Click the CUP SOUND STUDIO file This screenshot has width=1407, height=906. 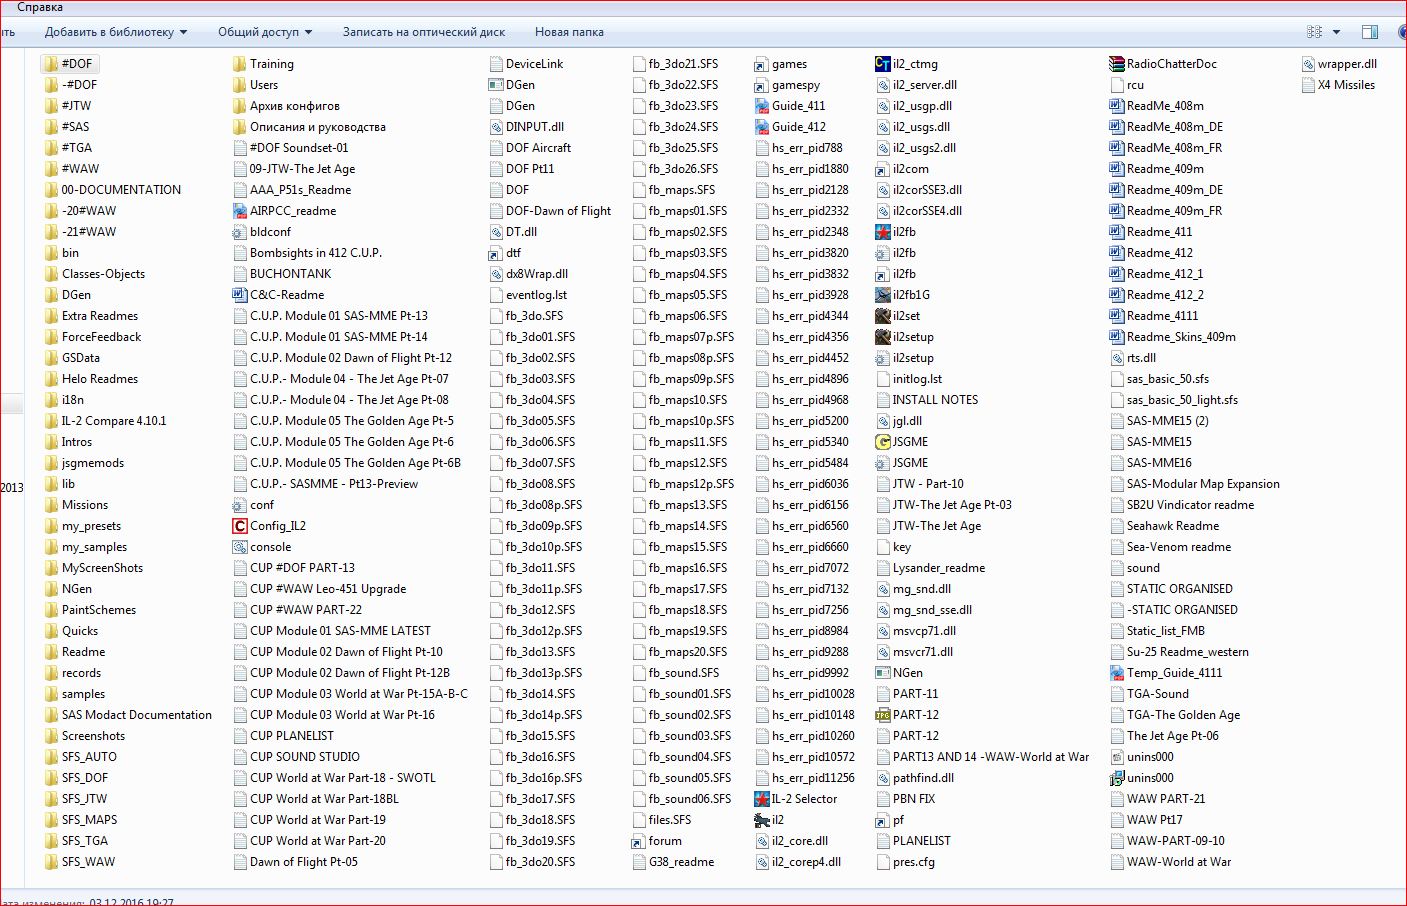(x=305, y=757)
